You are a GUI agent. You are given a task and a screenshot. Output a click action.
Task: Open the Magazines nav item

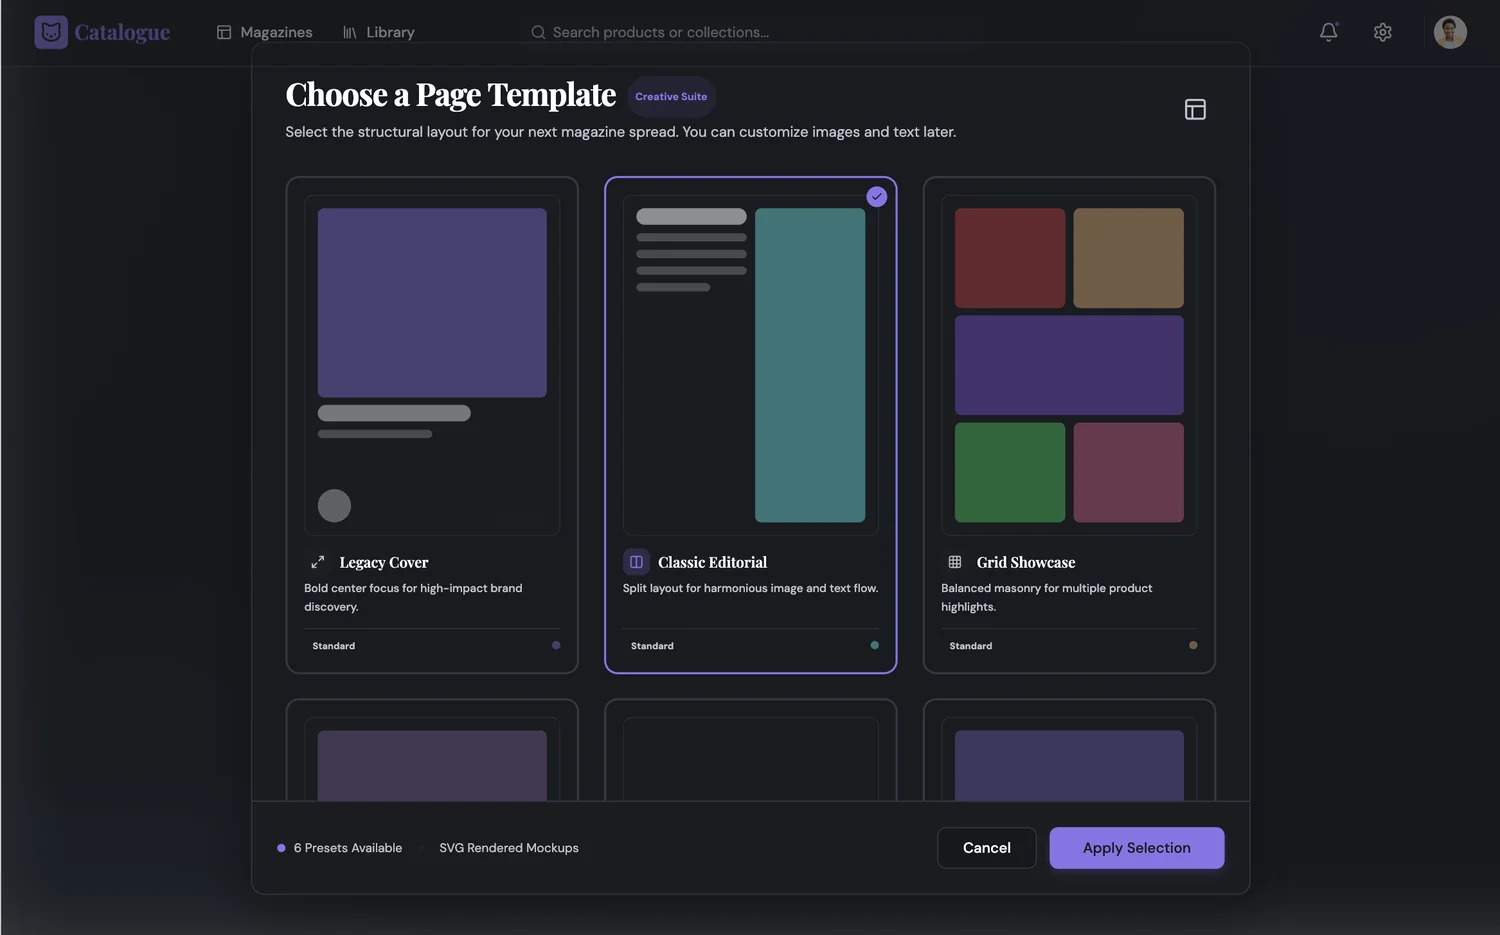pyautogui.click(x=265, y=32)
